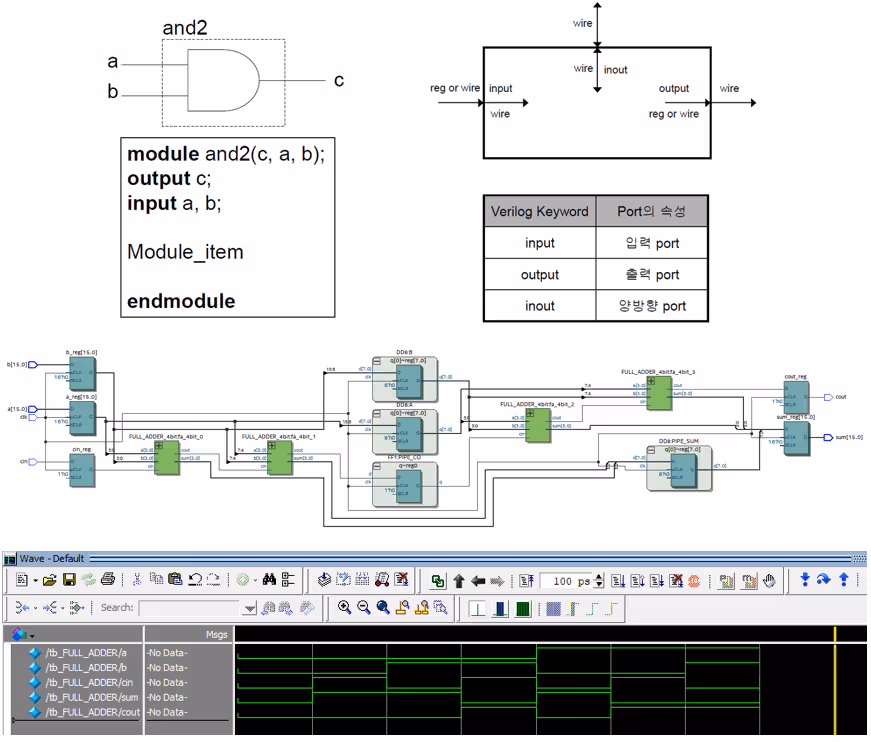This screenshot has height=742, width=871.
Task: Click the Zoom Out magnifier icon
Action: [x=364, y=608]
